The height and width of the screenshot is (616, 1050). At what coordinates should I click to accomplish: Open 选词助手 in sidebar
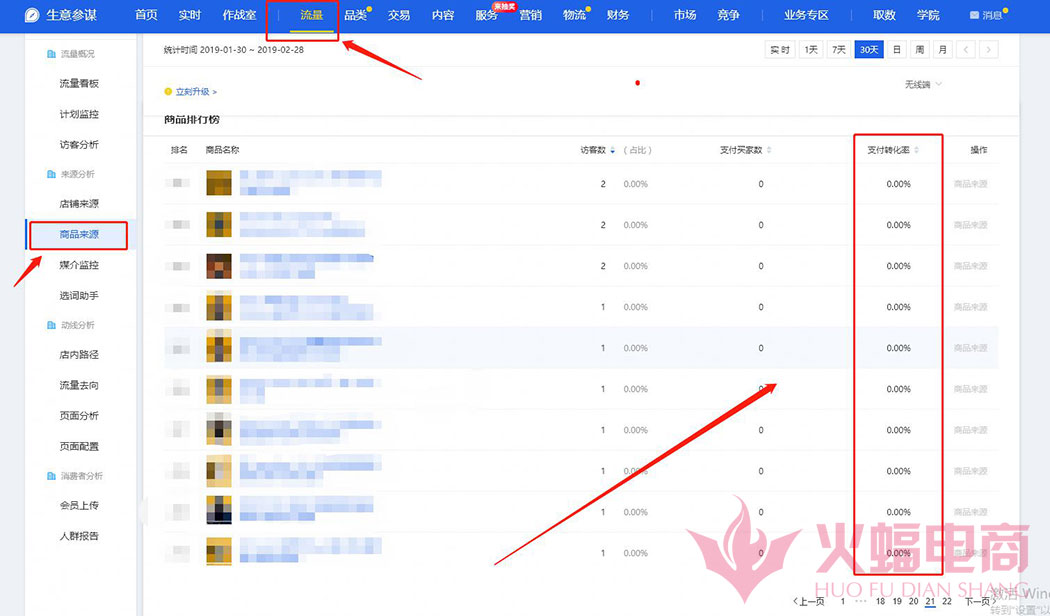[79, 295]
